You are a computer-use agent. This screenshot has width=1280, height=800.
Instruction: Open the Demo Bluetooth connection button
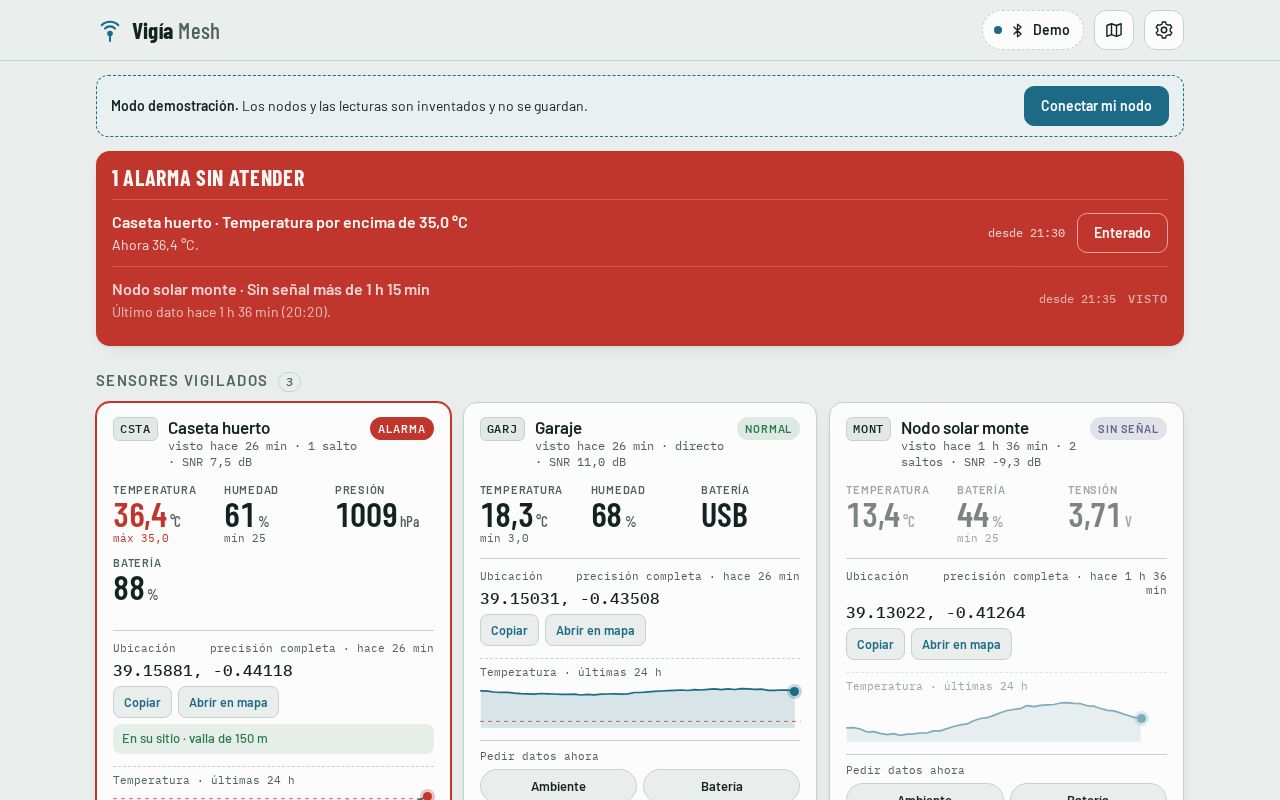[1033, 30]
